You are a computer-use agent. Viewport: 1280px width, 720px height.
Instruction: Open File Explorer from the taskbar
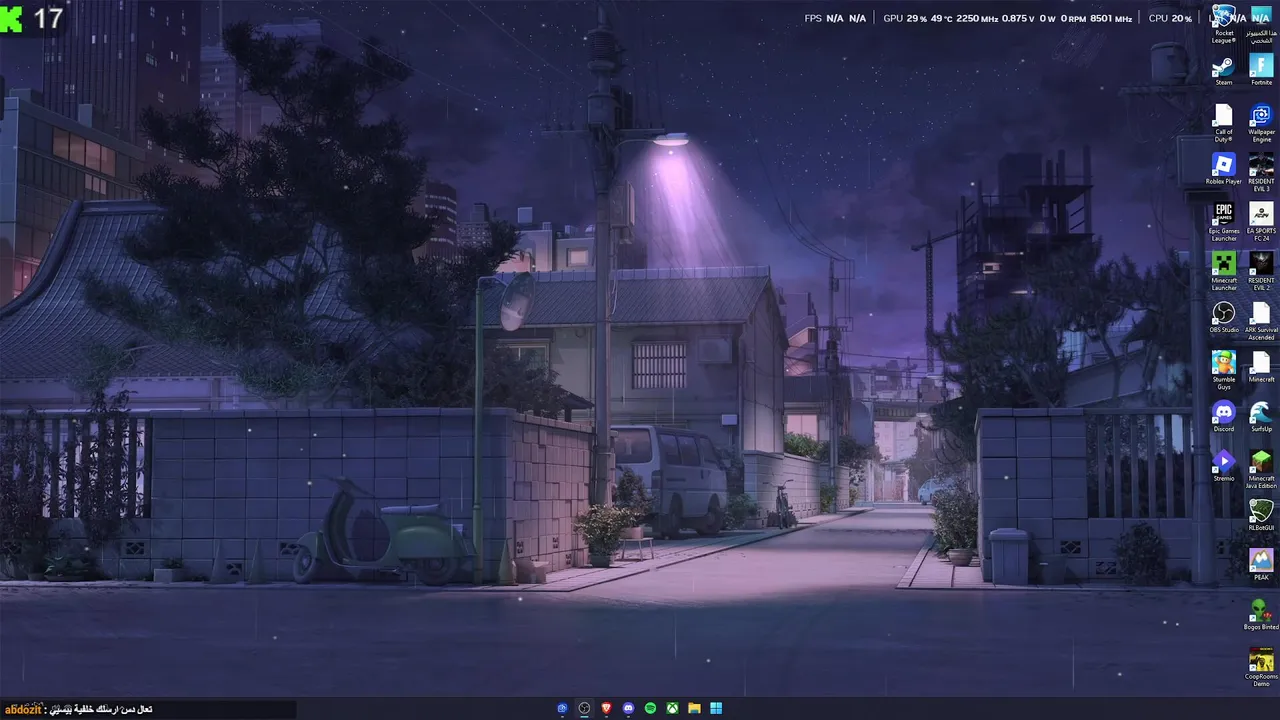click(694, 708)
